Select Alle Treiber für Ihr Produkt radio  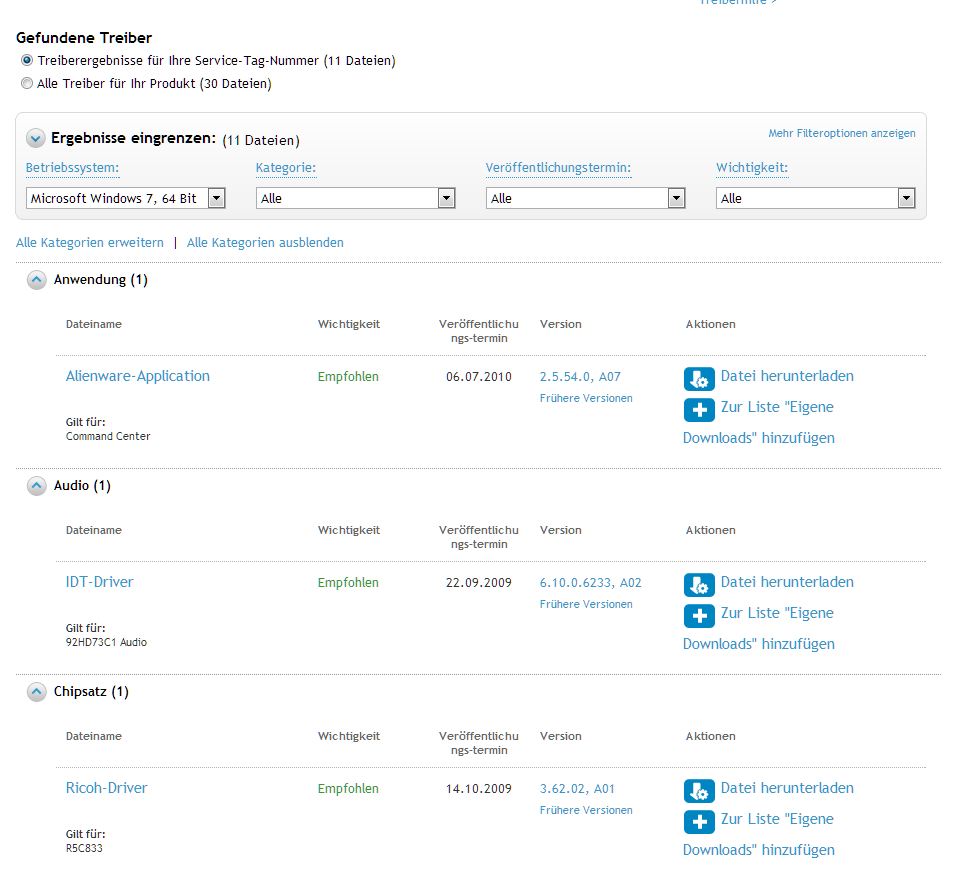click(27, 84)
